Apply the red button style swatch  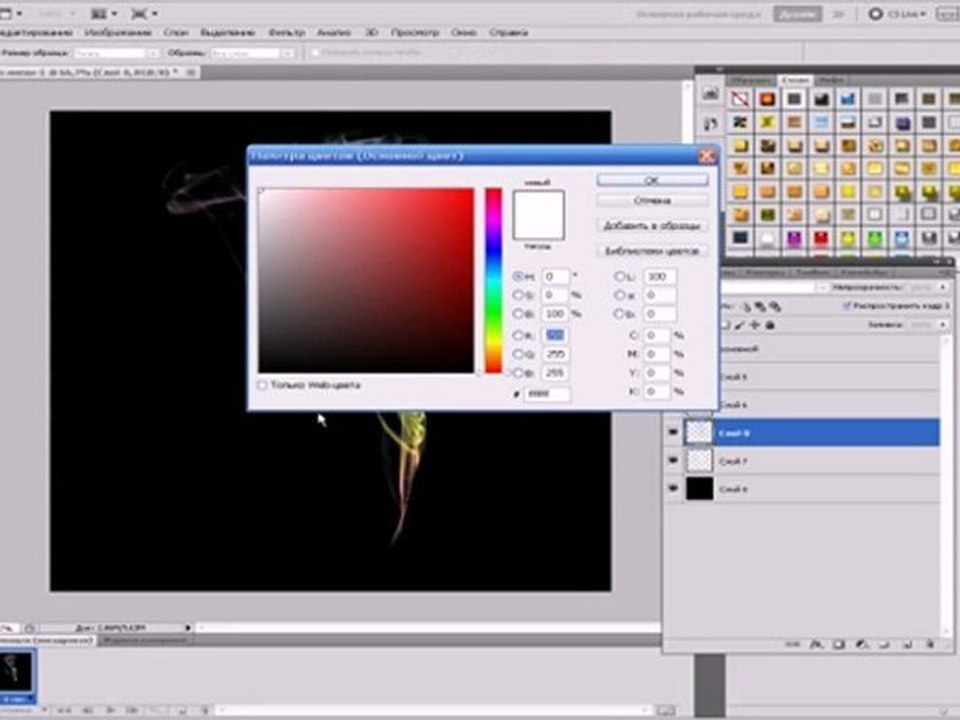click(821, 237)
